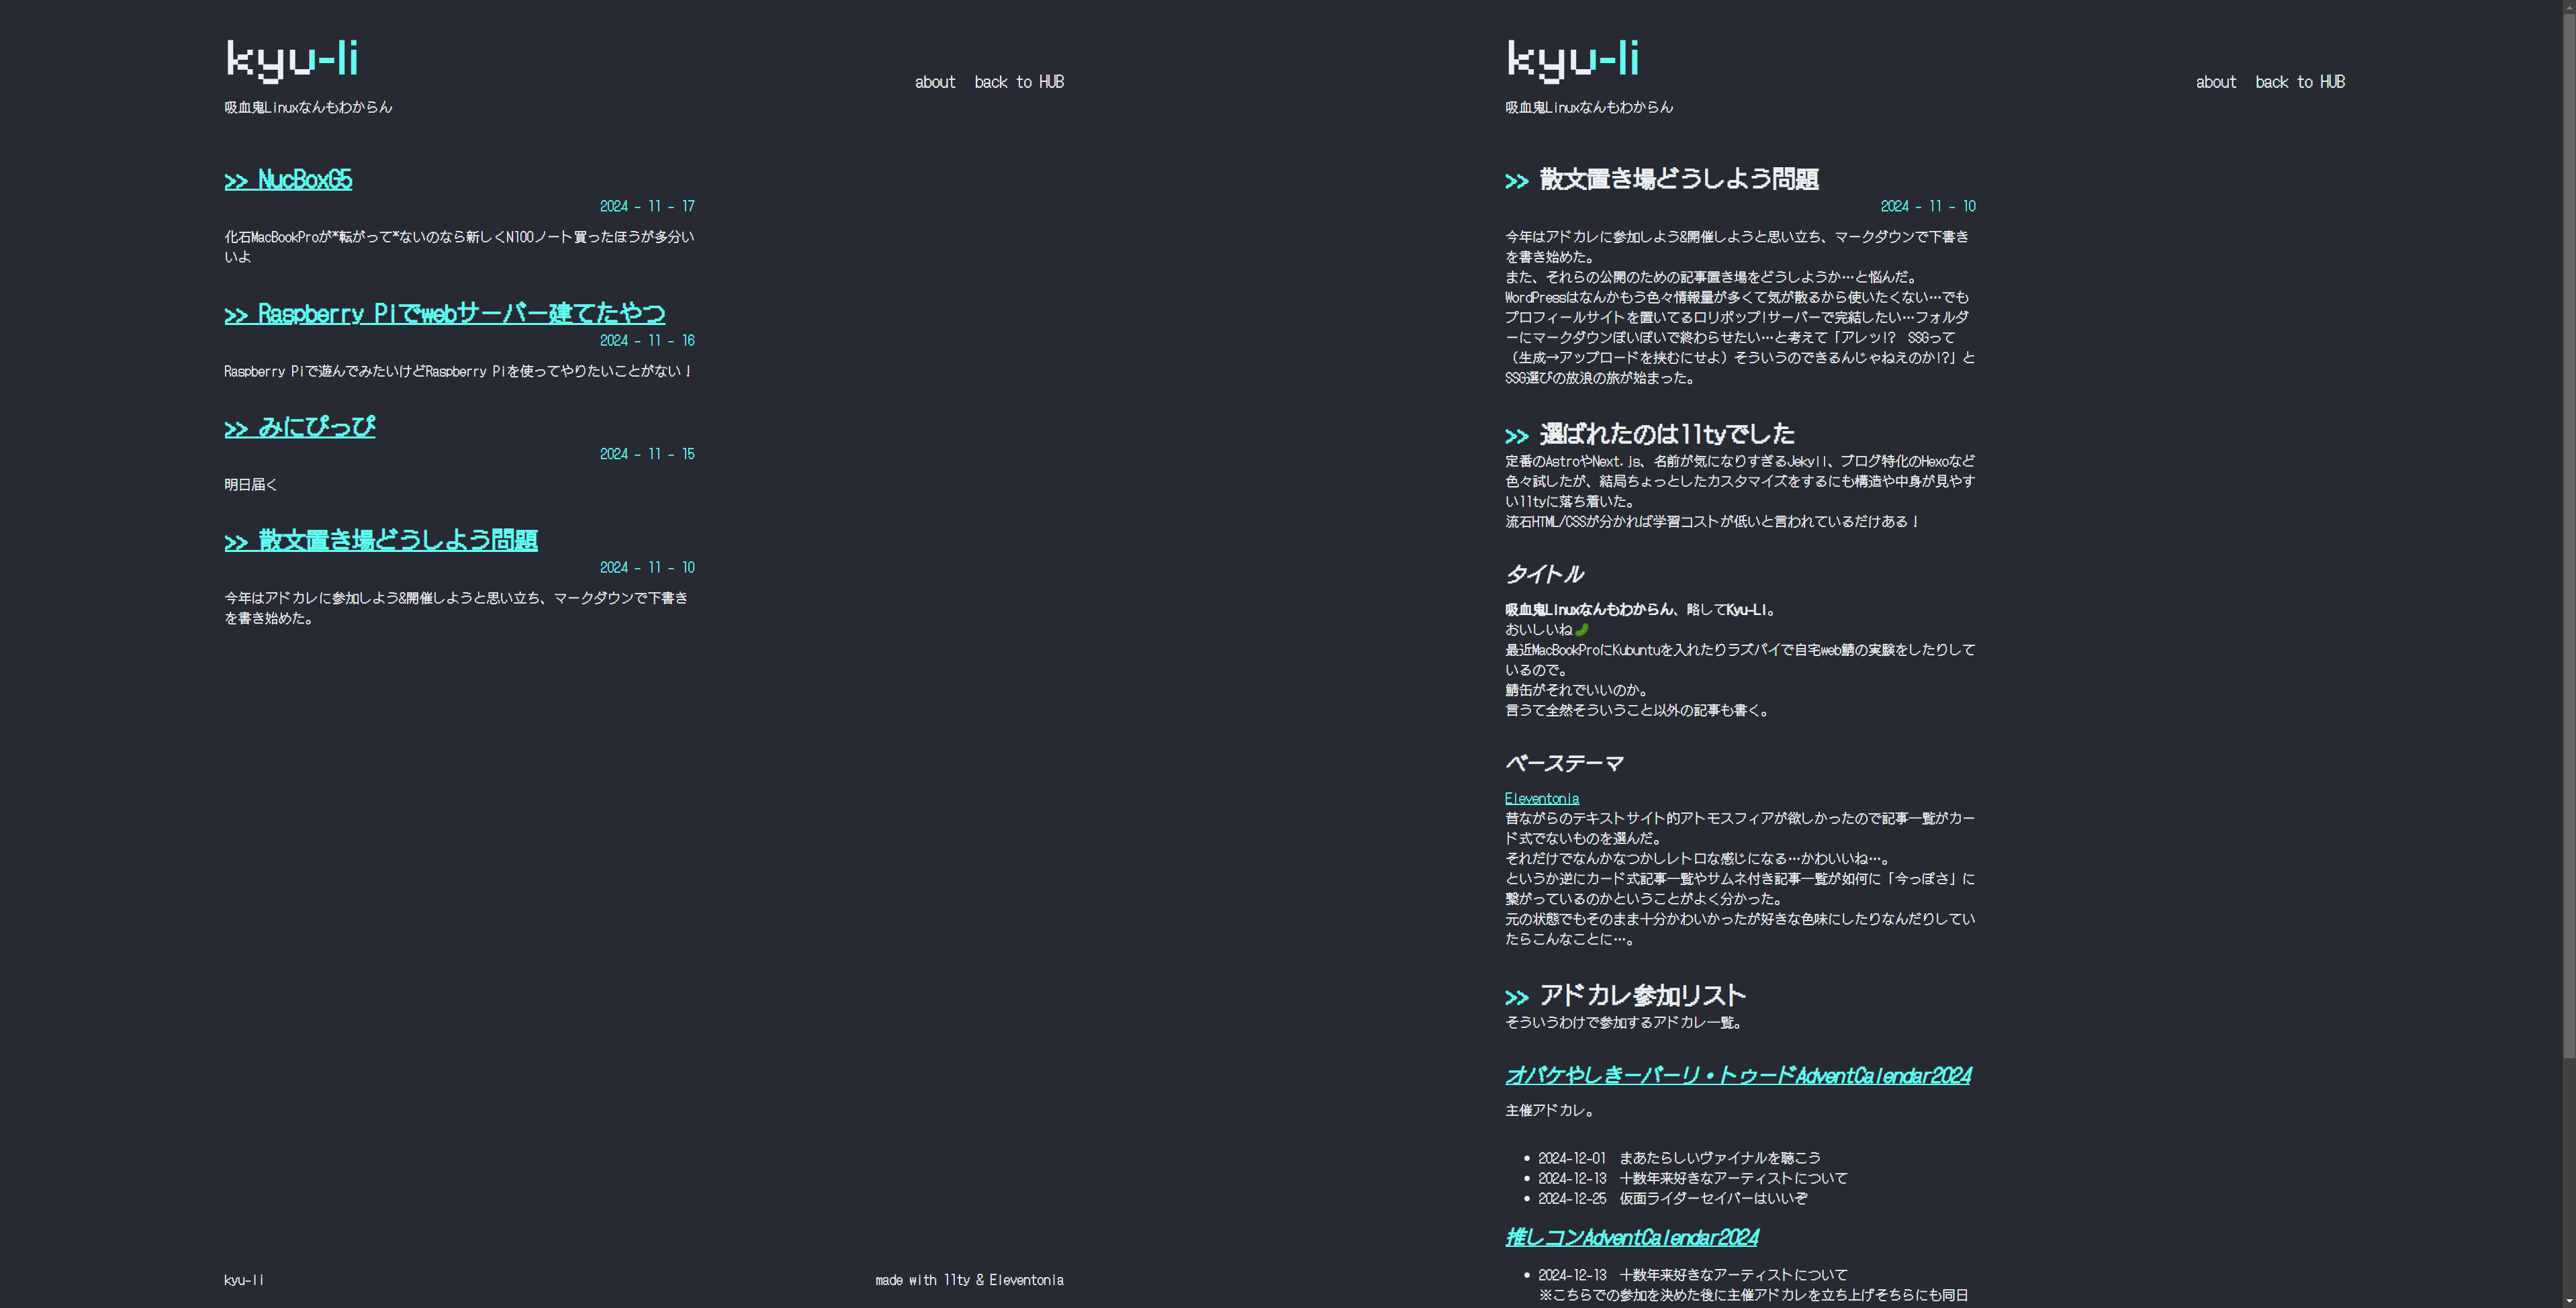Image resolution: width=2576 pixels, height=1308 pixels.
Task: Click the footer text kyu-li
Action: 244,1280
